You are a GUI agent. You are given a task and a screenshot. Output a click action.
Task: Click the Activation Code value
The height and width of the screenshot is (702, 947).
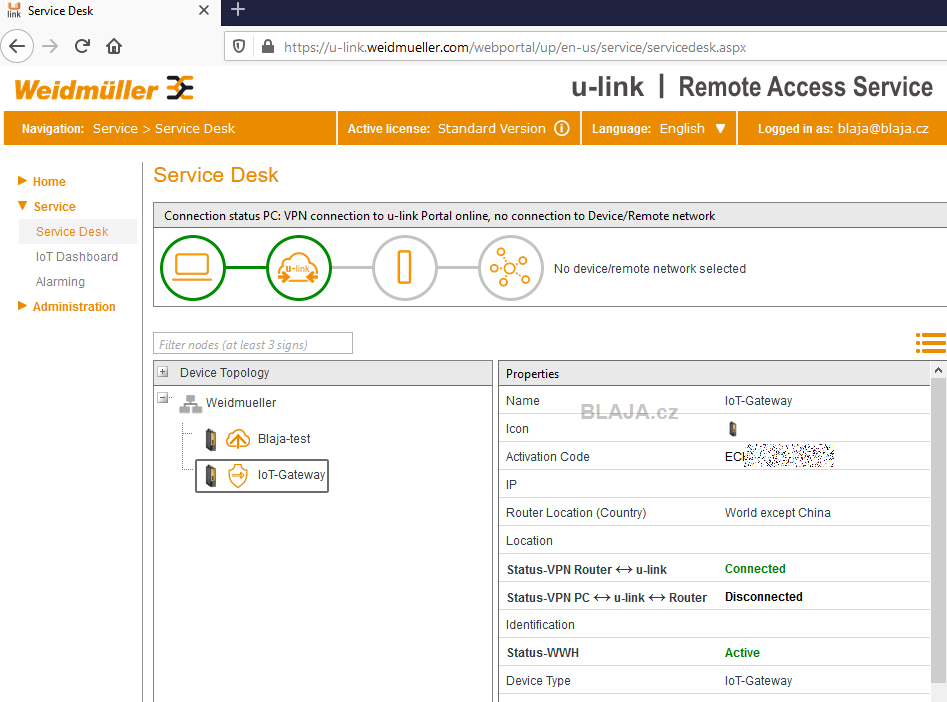[x=779, y=456]
